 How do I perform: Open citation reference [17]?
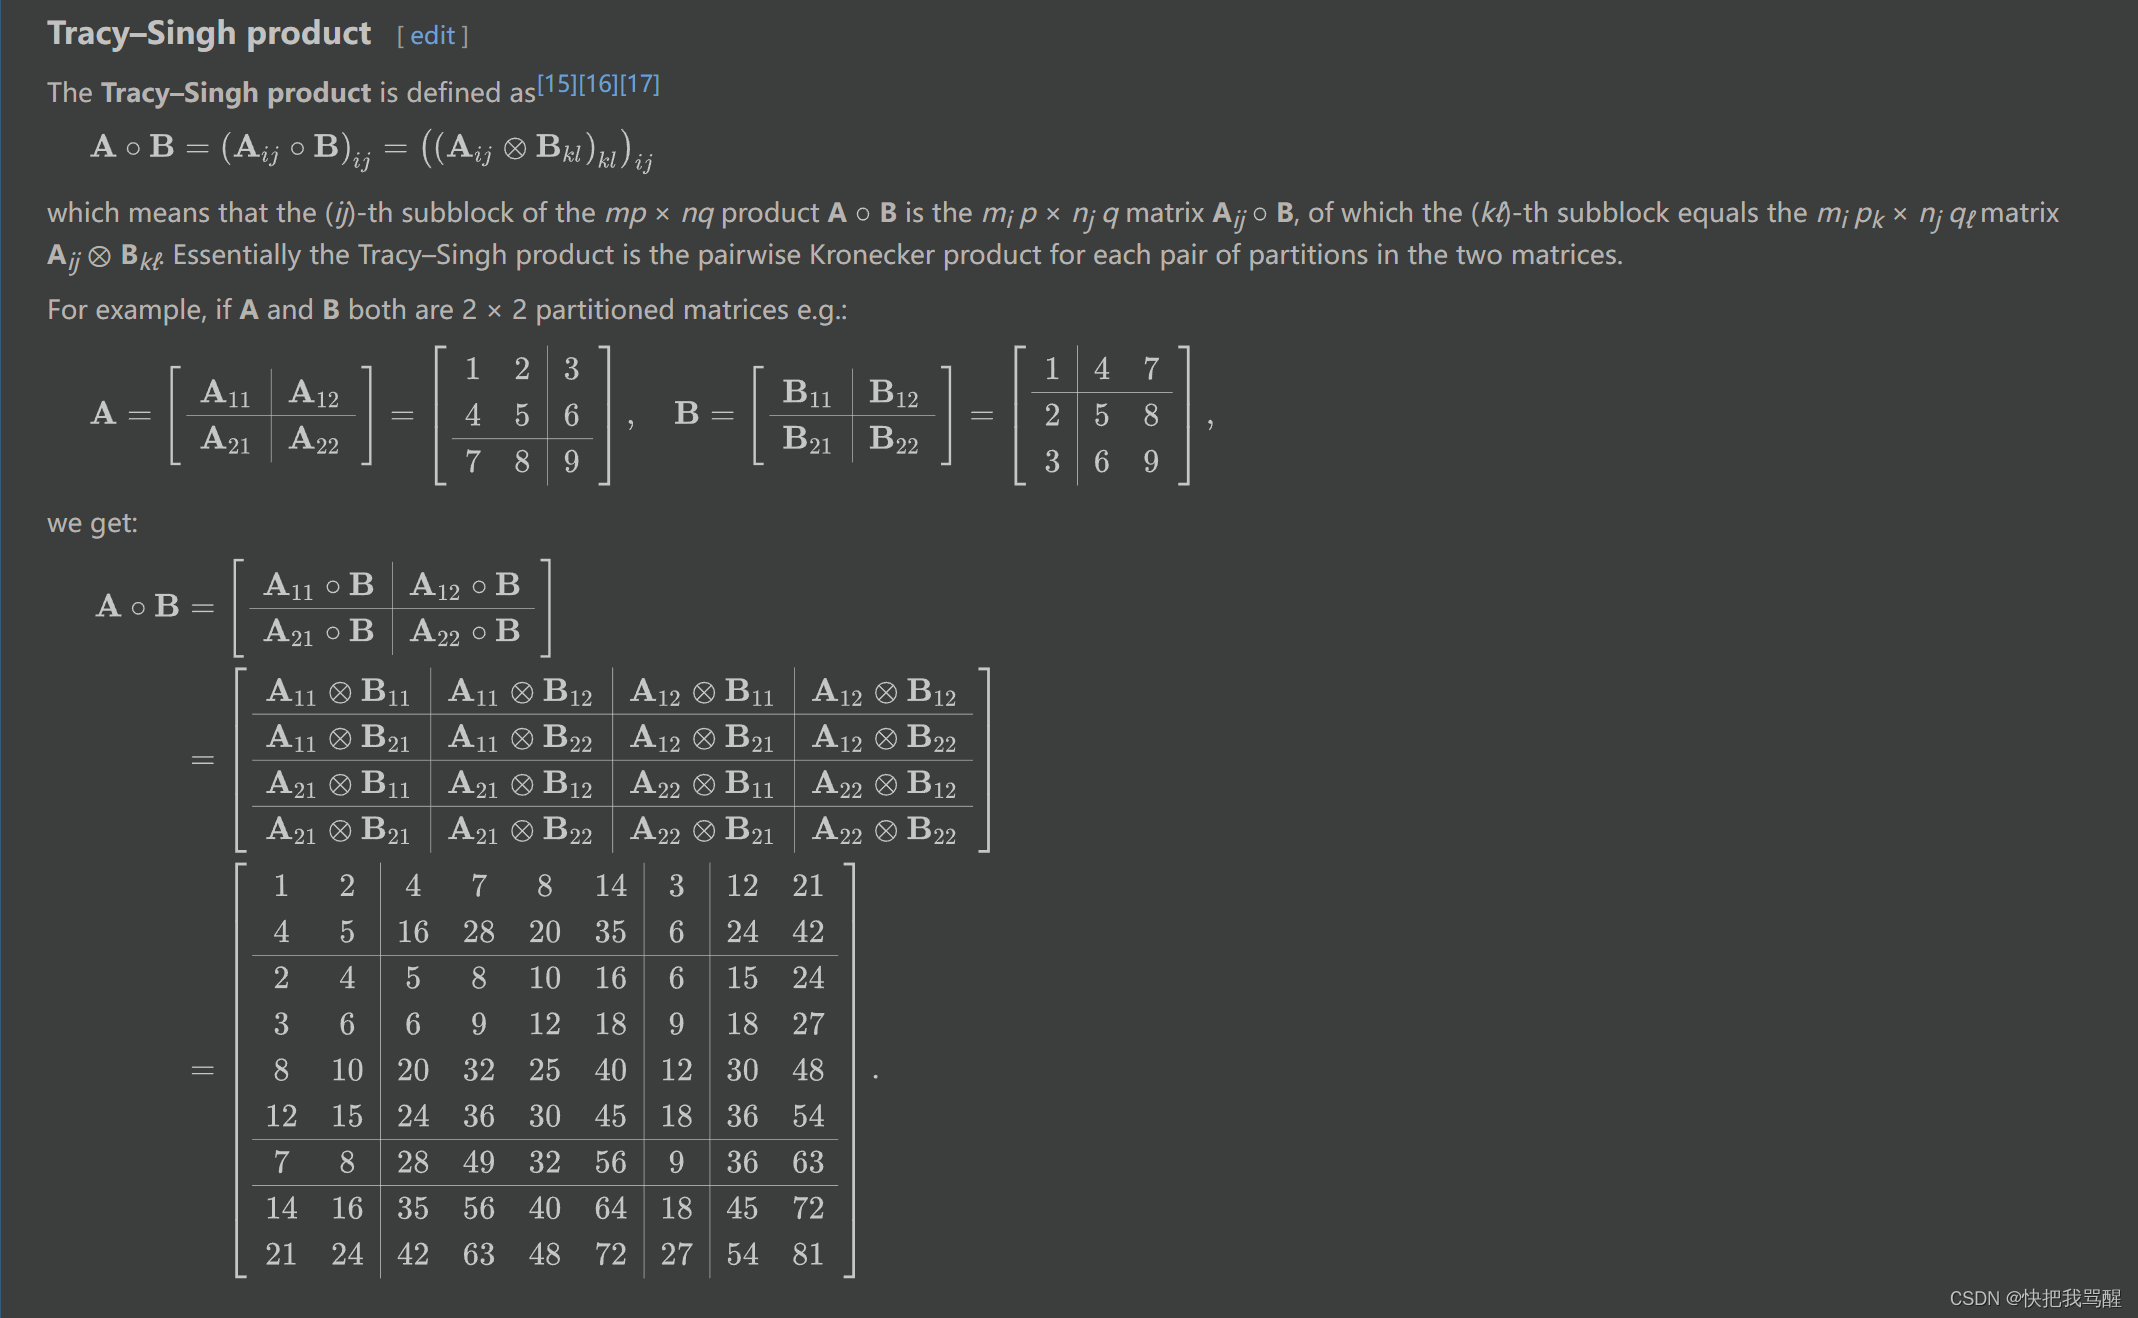click(x=640, y=84)
